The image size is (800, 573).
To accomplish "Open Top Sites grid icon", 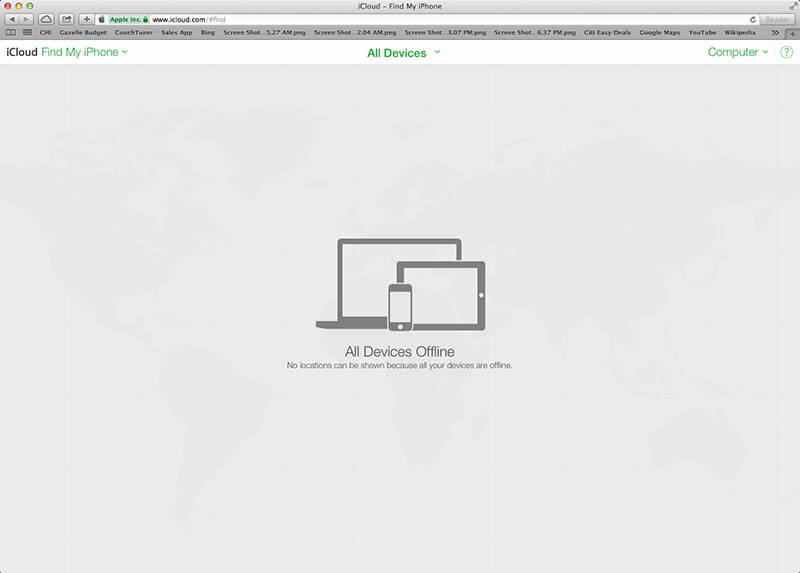I will (x=27, y=33).
